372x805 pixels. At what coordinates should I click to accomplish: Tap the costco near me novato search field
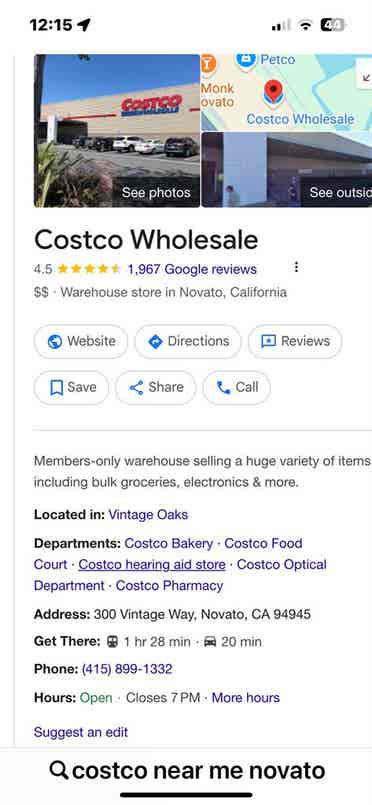coord(187,770)
